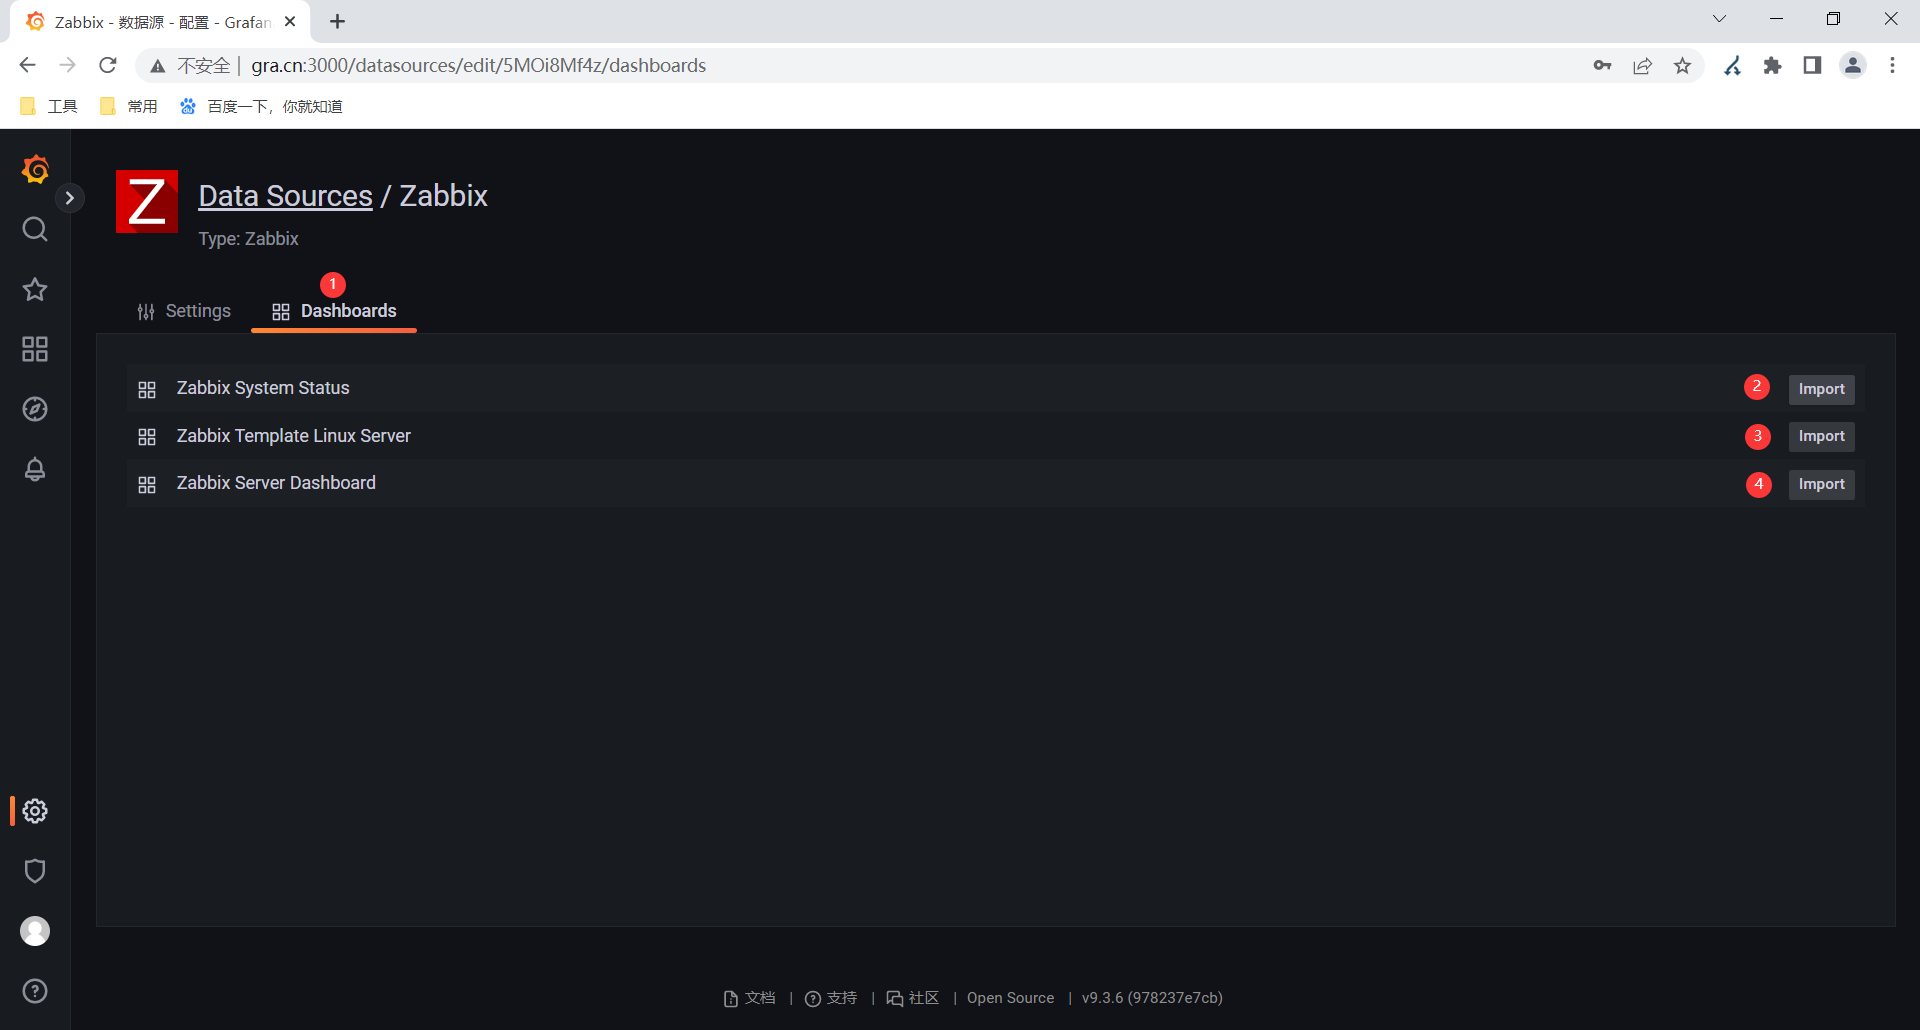Image resolution: width=1920 pixels, height=1030 pixels.
Task: Select the Zabbix Template Linux Server text
Action: tap(294, 436)
